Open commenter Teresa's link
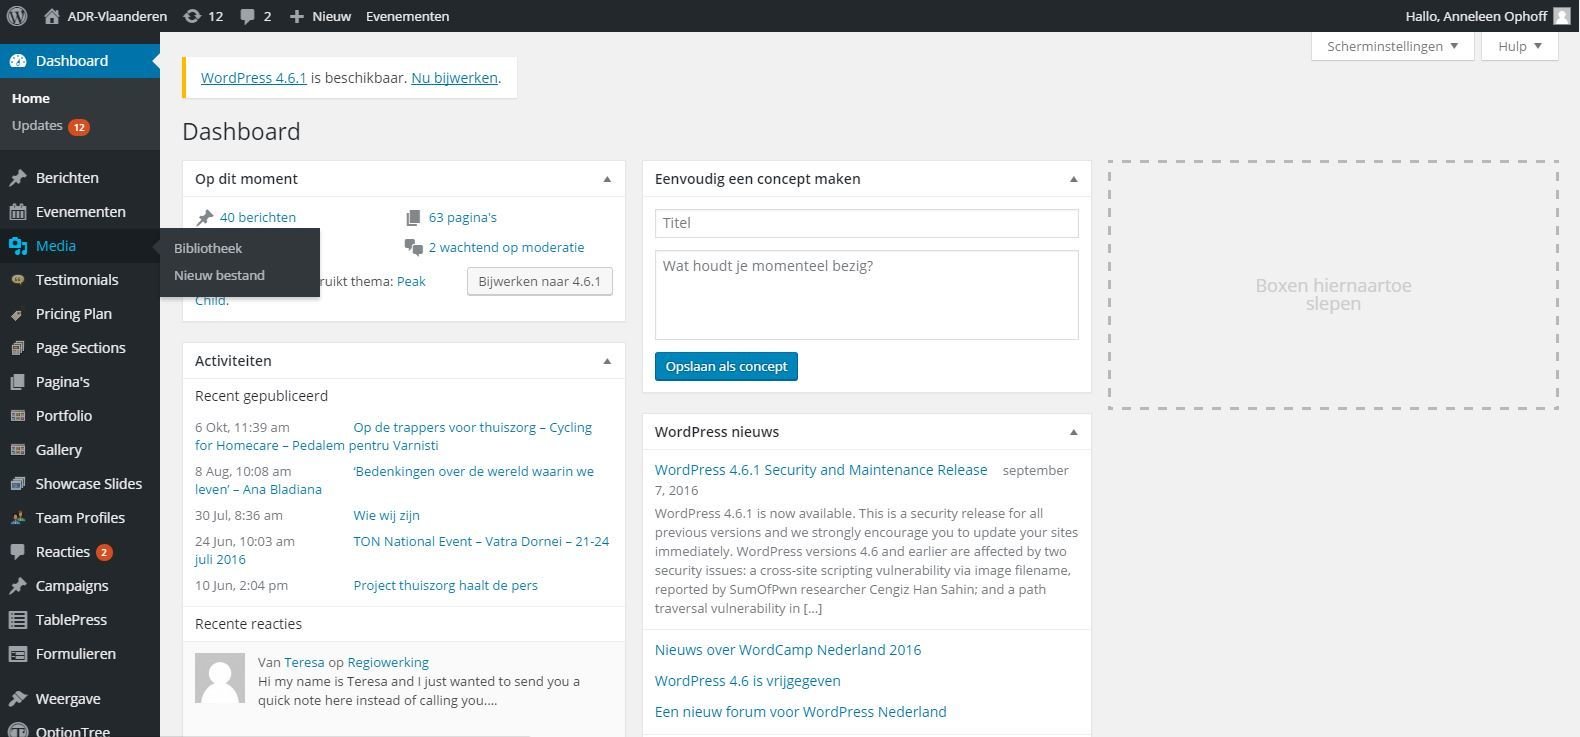Screen dimensions: 1580x737 tap(304, 662)
